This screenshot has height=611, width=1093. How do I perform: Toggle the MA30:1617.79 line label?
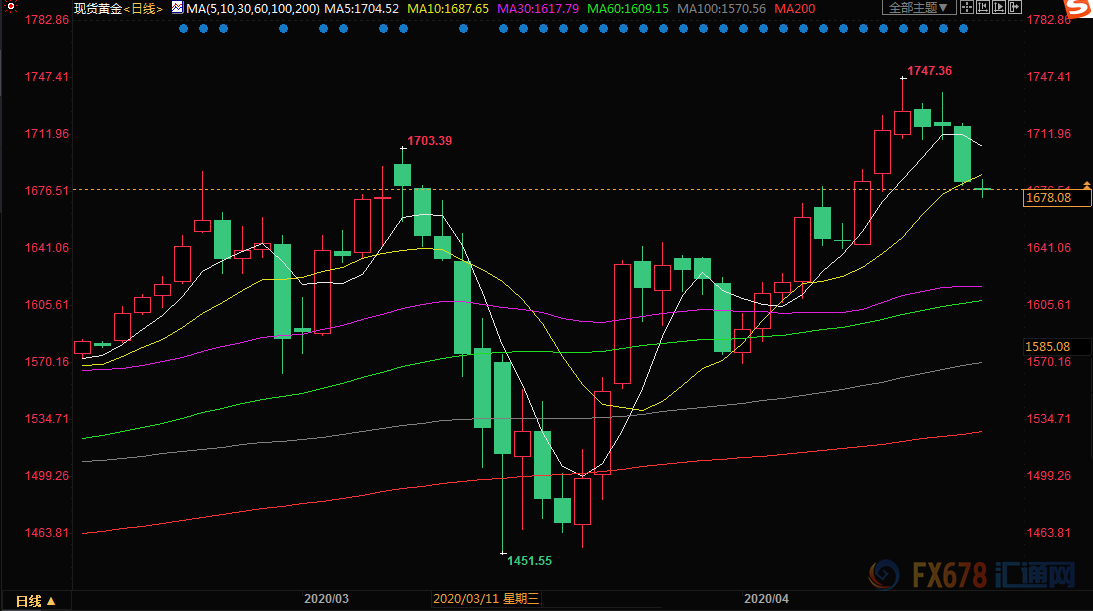538,8
